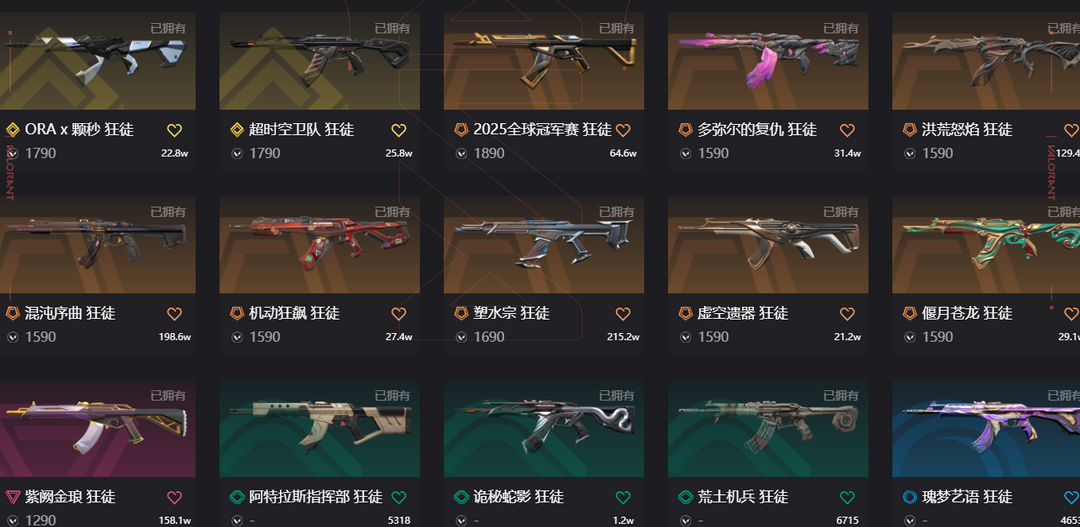Click the 紫阙金琅 狂徒 purple tier icon

12,497
